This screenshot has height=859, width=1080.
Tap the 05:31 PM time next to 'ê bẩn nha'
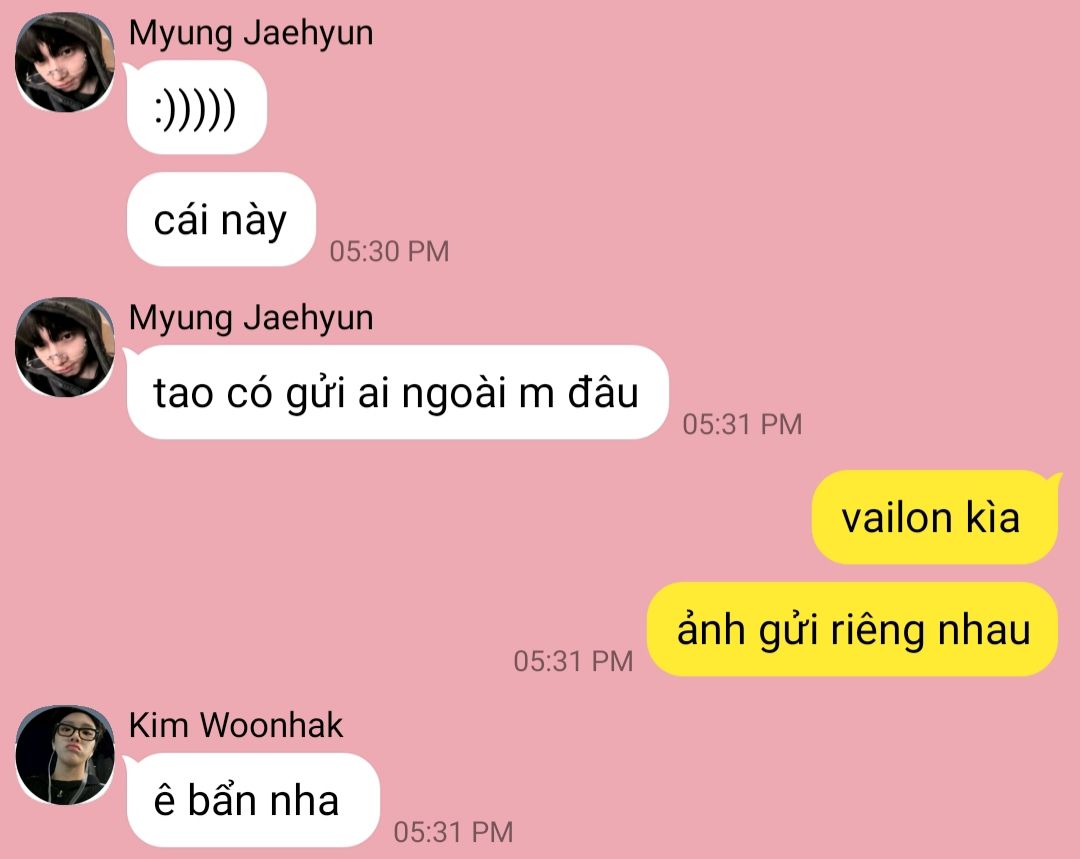(453, 831)
